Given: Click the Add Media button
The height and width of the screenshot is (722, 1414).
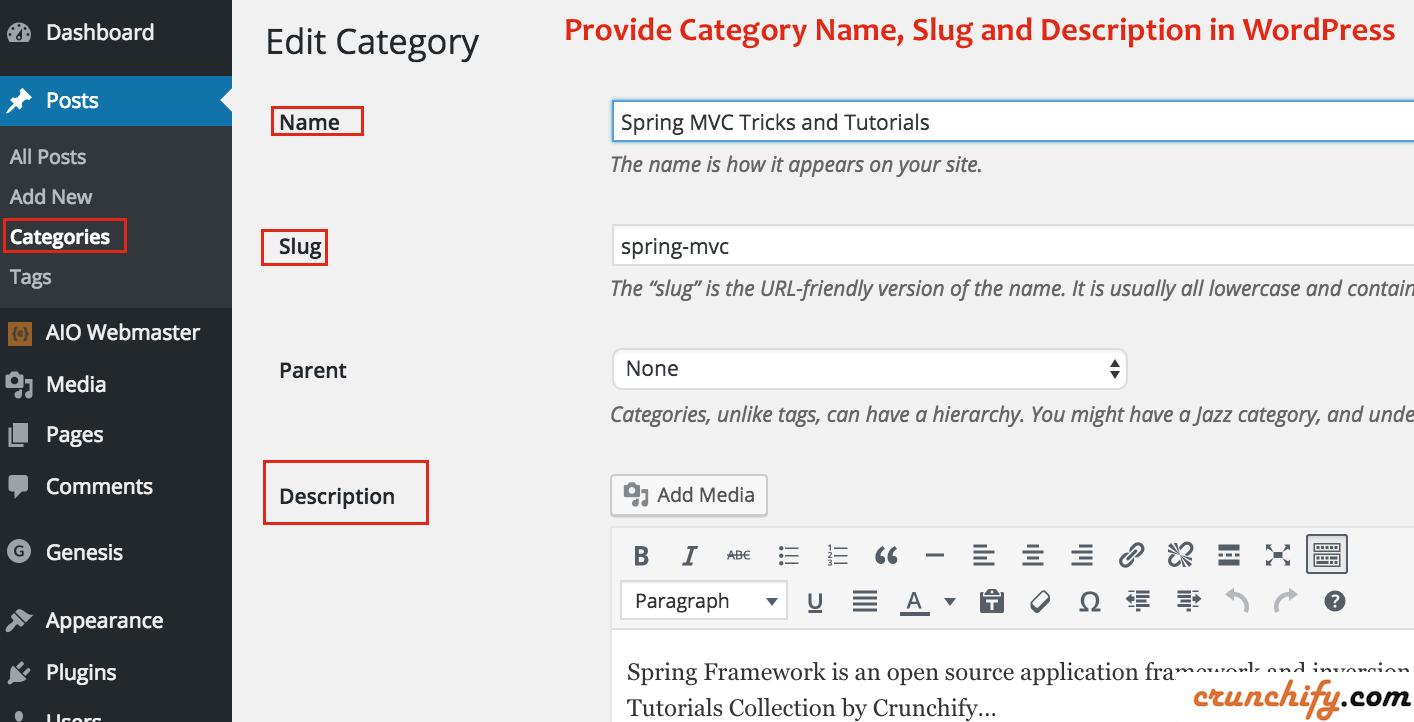Looking at the screenshot, I should click(x=688, y=494).
